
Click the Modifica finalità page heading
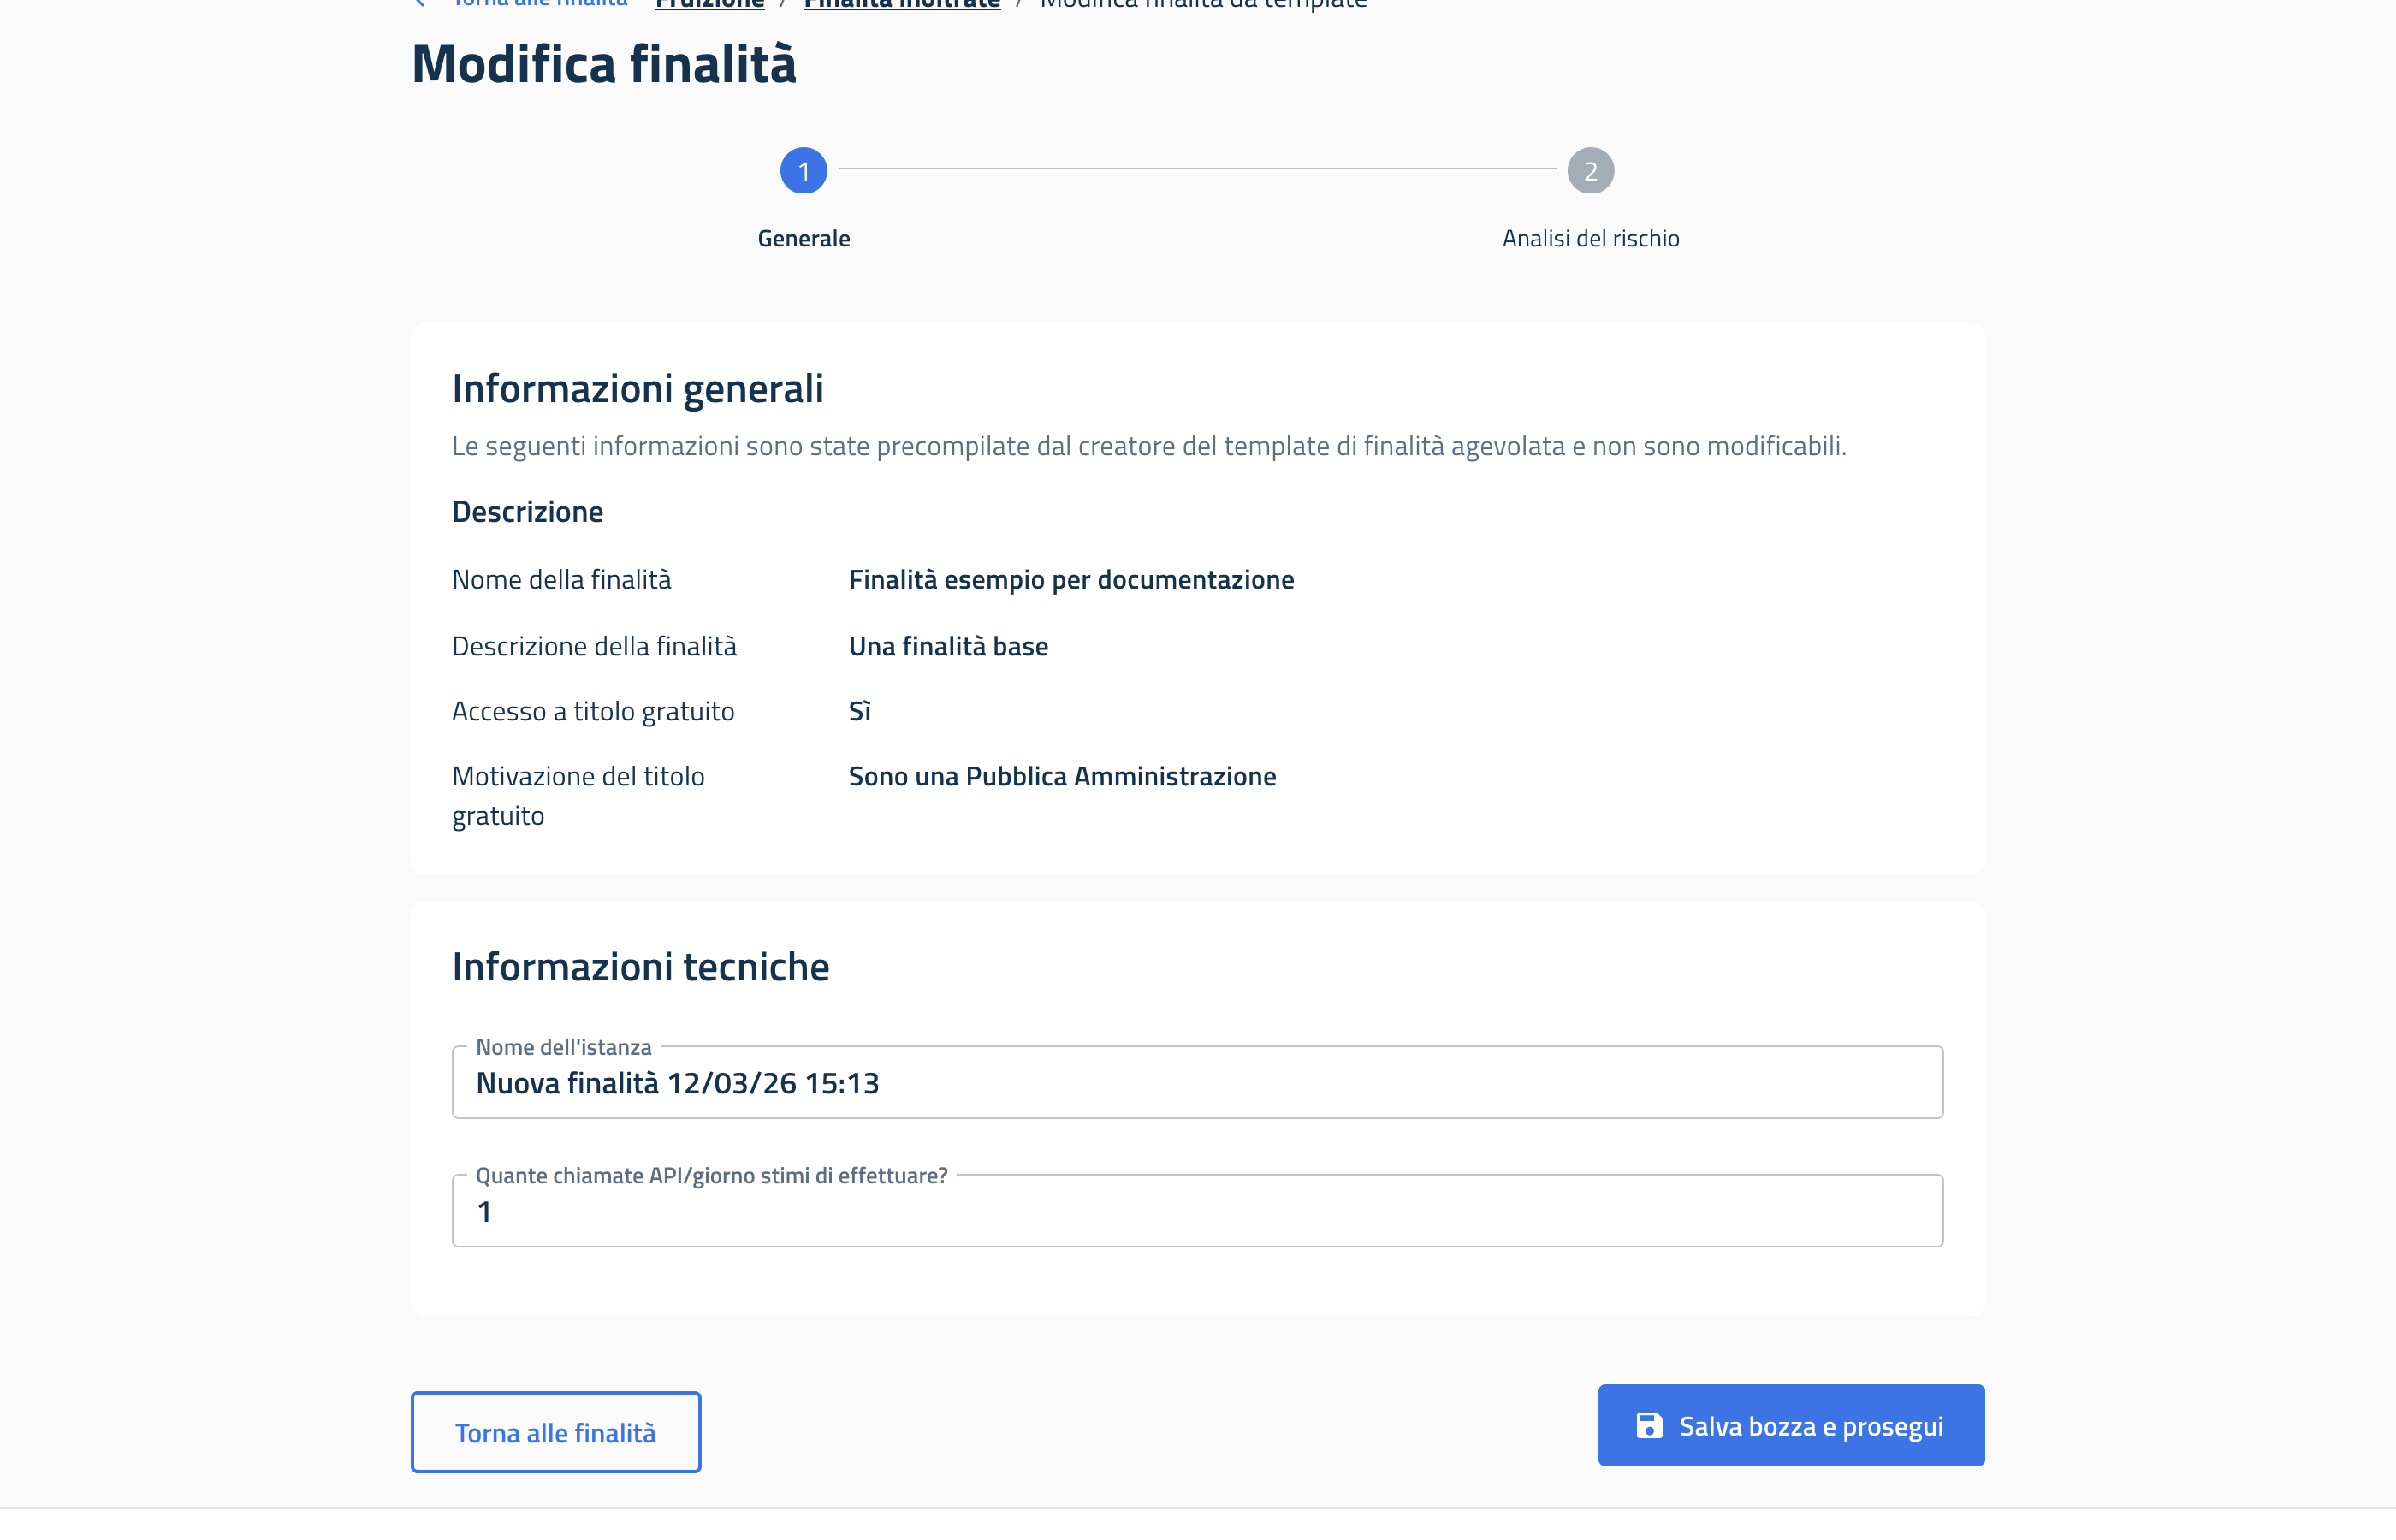point(603,64)
